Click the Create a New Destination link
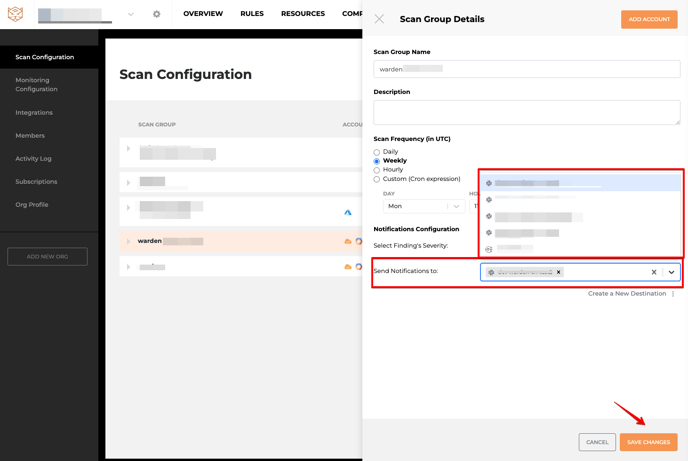Image resolution: width=688 pixels, height=461 pixels. (627, 293)
